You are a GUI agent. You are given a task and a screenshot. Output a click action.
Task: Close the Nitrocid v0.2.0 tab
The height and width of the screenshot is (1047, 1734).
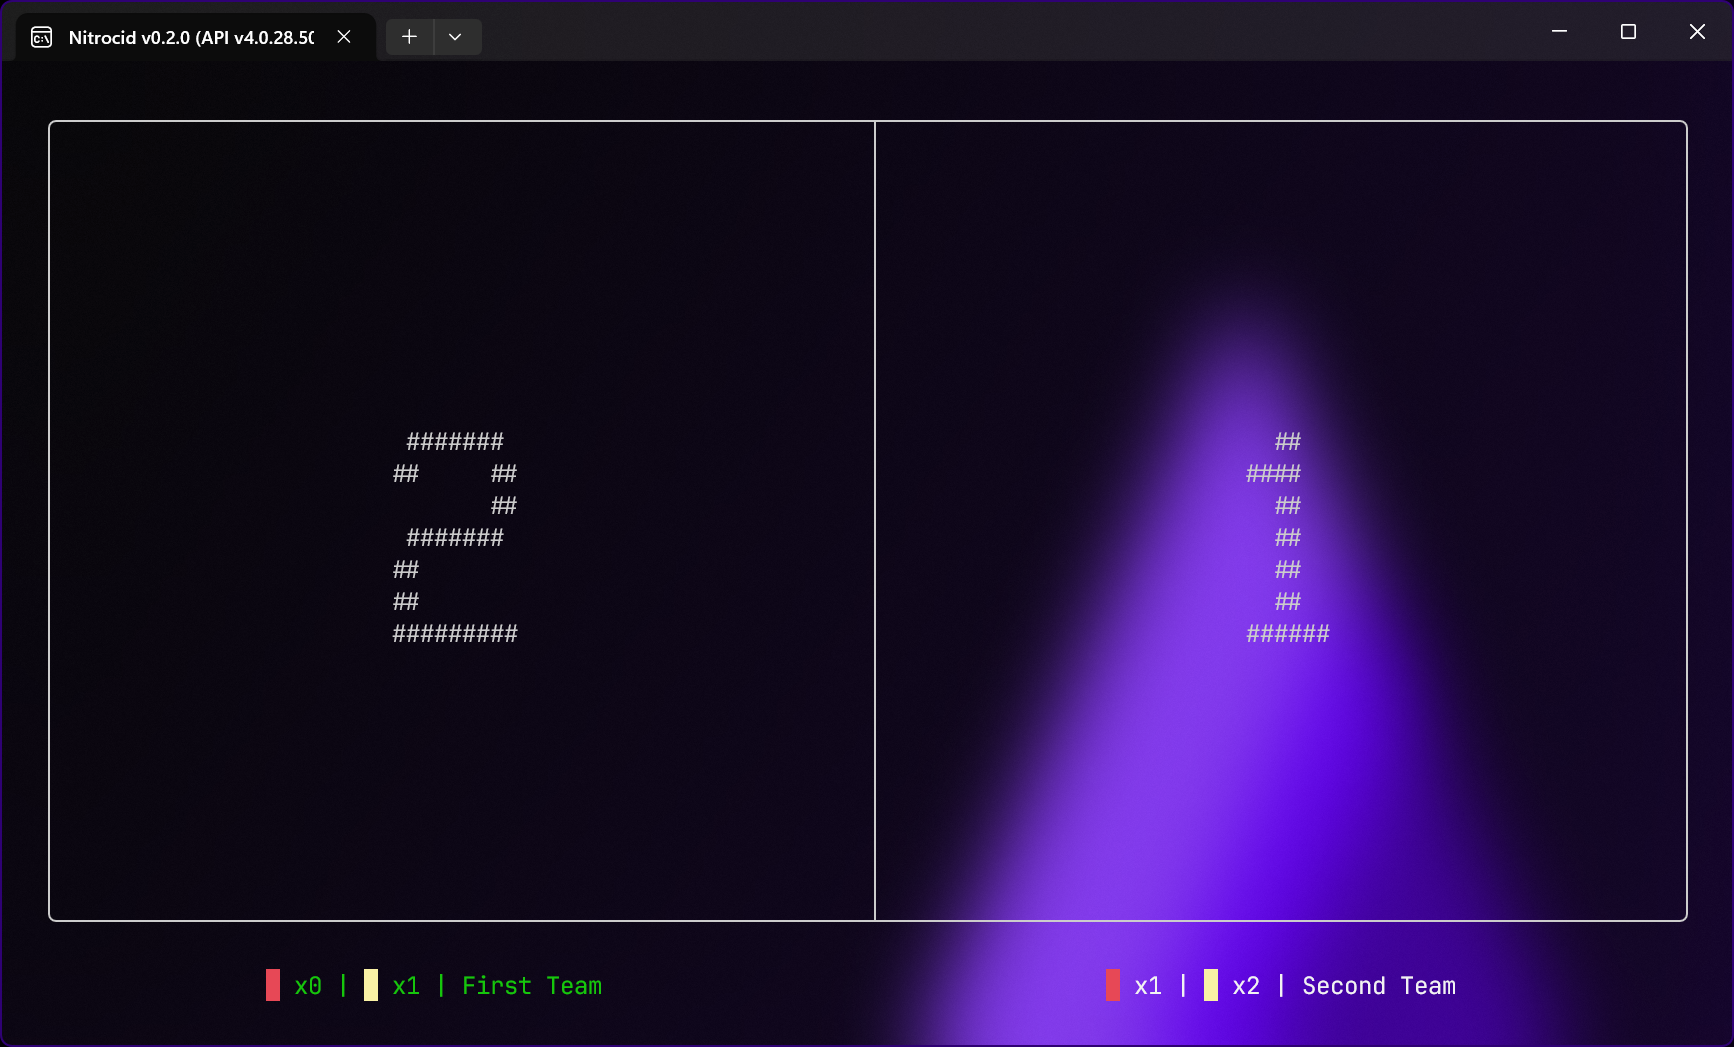pyautogui.click(x=344, y=37)
